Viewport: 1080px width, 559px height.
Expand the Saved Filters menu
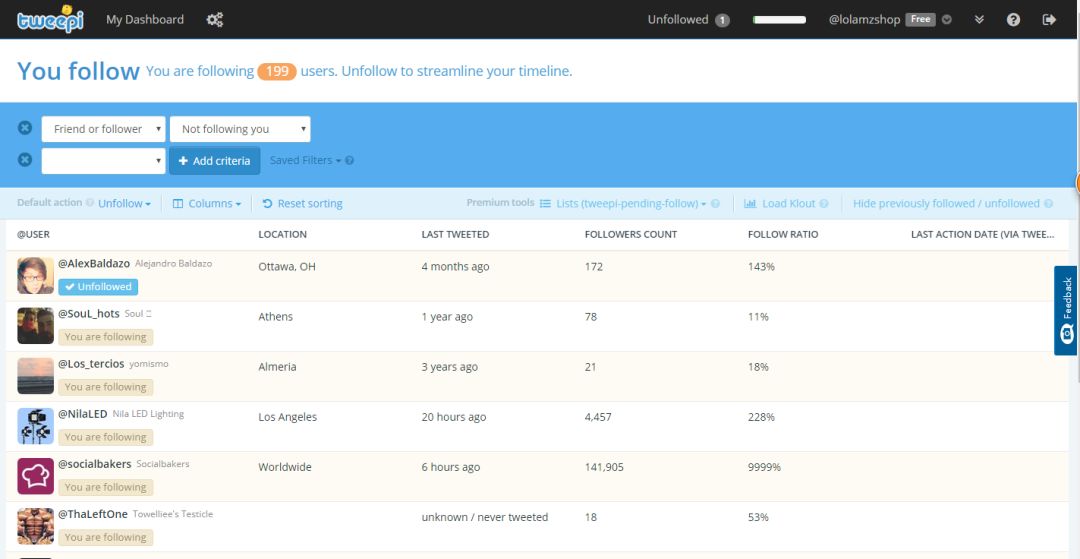[x=305, y=160]
